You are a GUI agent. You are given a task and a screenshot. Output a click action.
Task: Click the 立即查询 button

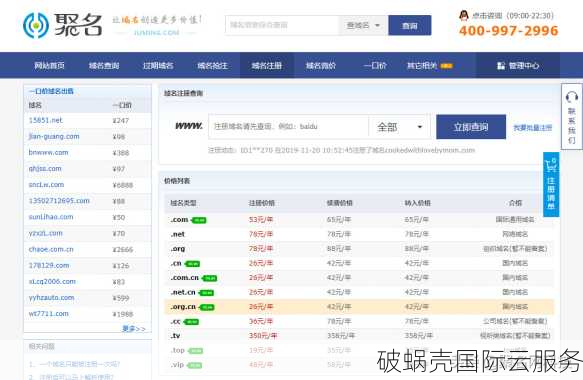[471, 127]
